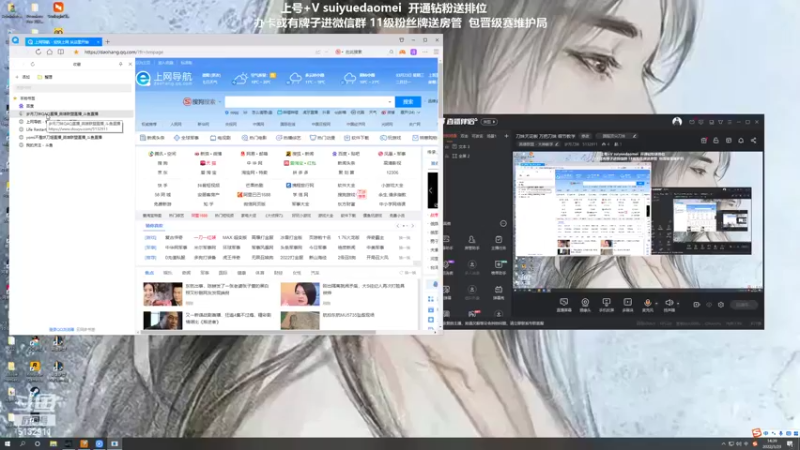Expand the microphone options arrow
This screenshot has width=800, height=450.
tap(656, 304)
